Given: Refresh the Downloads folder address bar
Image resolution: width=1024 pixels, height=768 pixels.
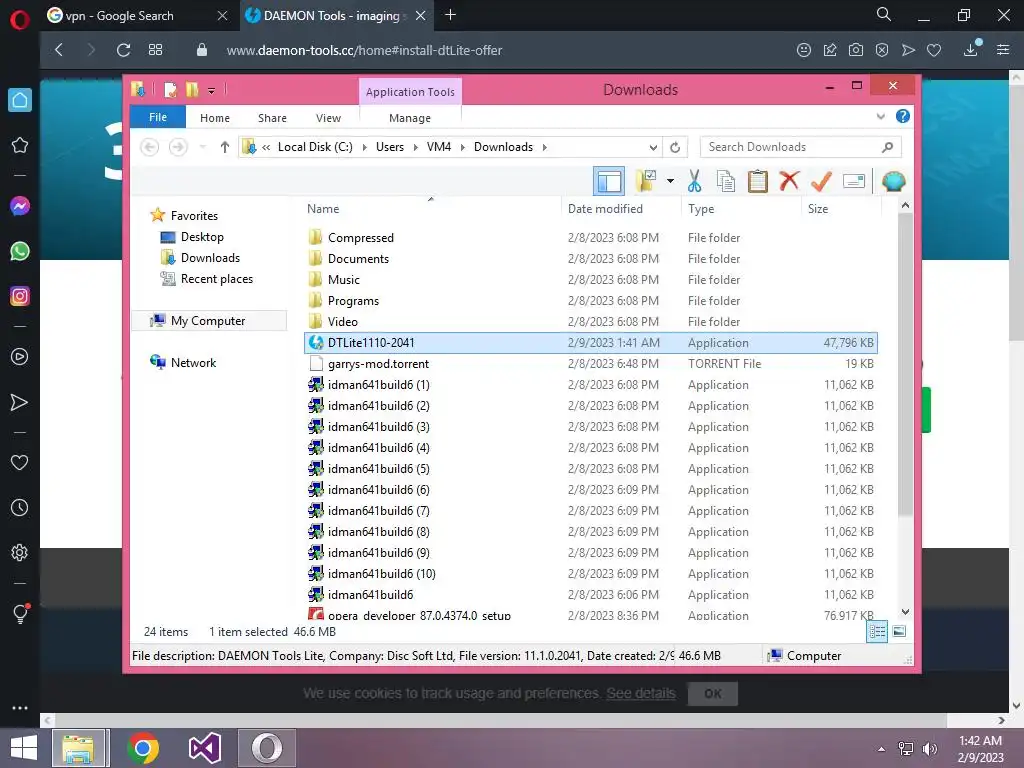Looking at the screenshot, I should click(x=675, y=148).
